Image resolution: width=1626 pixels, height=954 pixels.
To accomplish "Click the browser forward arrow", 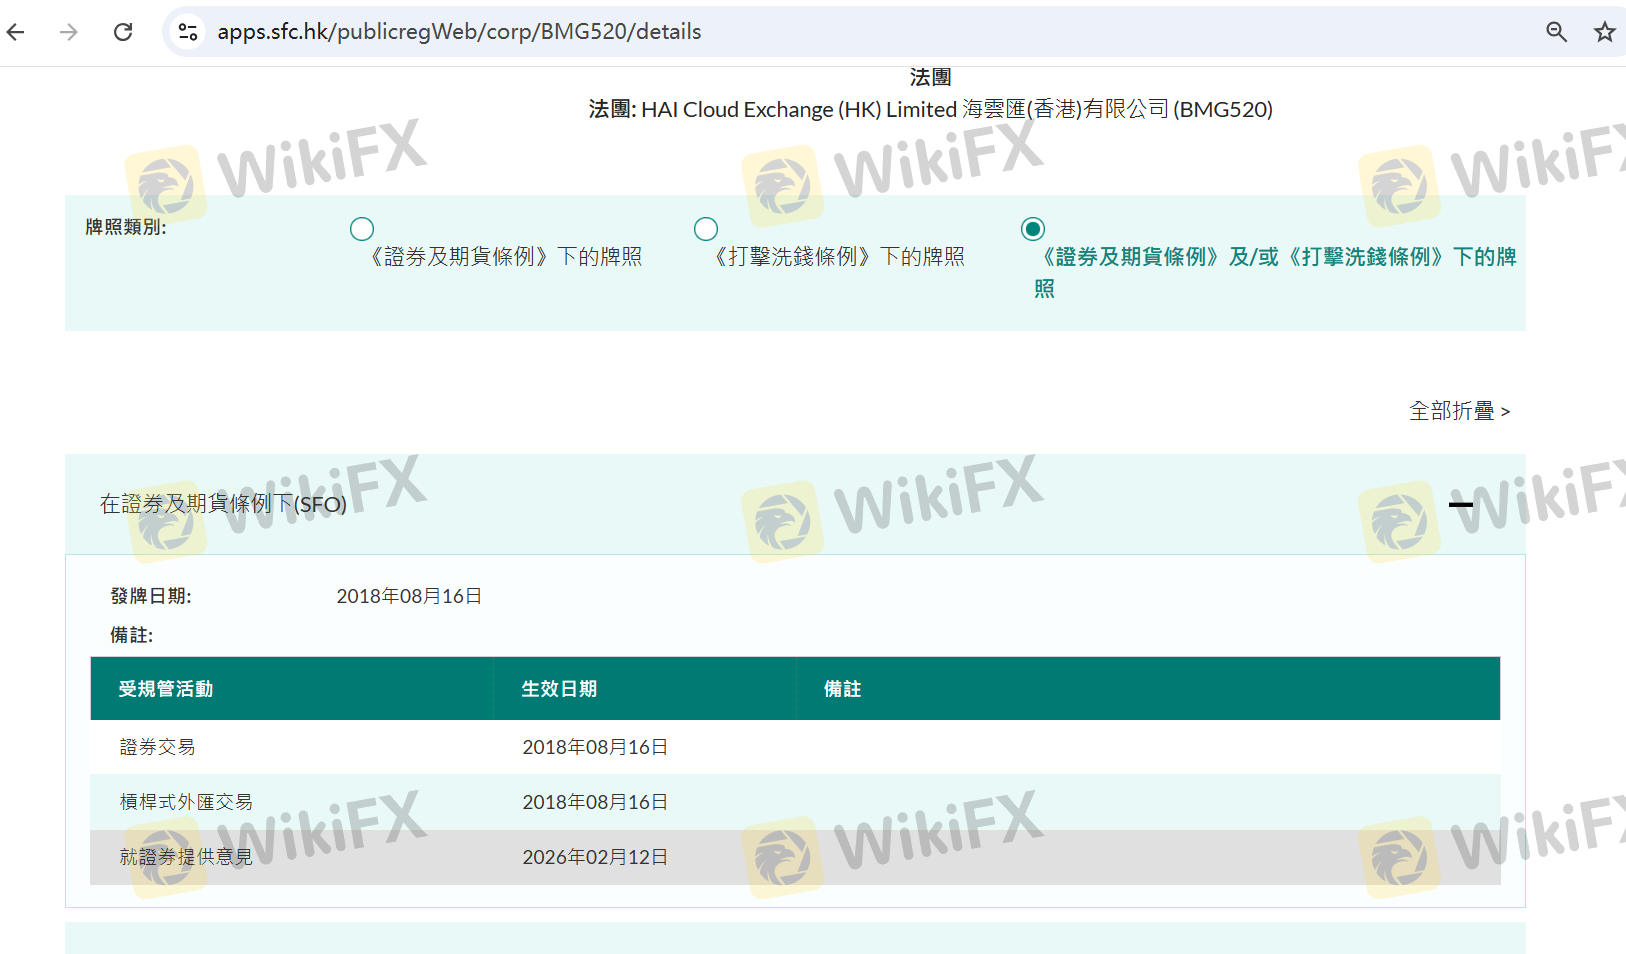I will point(69,32).
